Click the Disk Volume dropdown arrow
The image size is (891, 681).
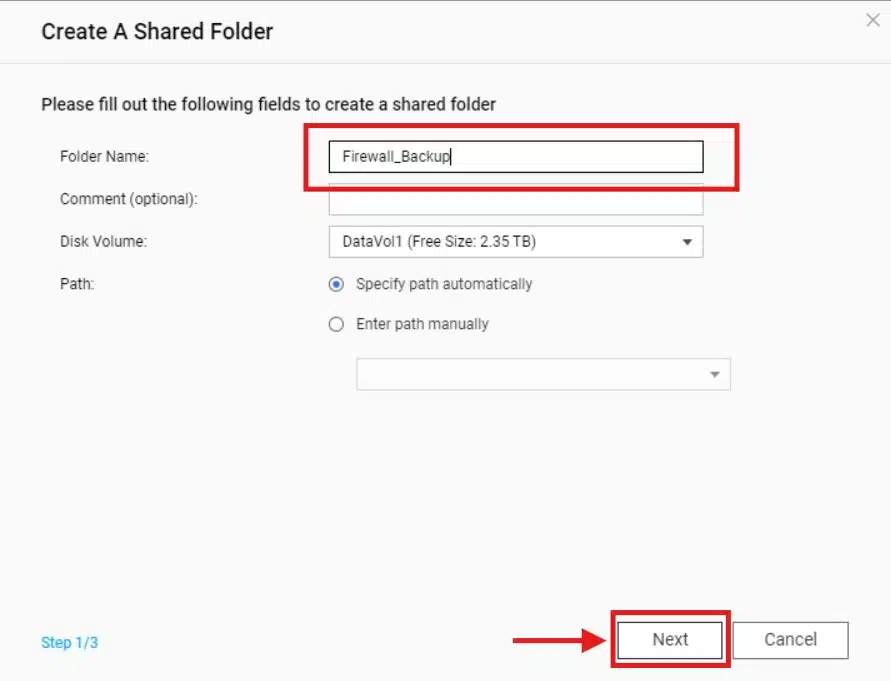tap(687, 242)
